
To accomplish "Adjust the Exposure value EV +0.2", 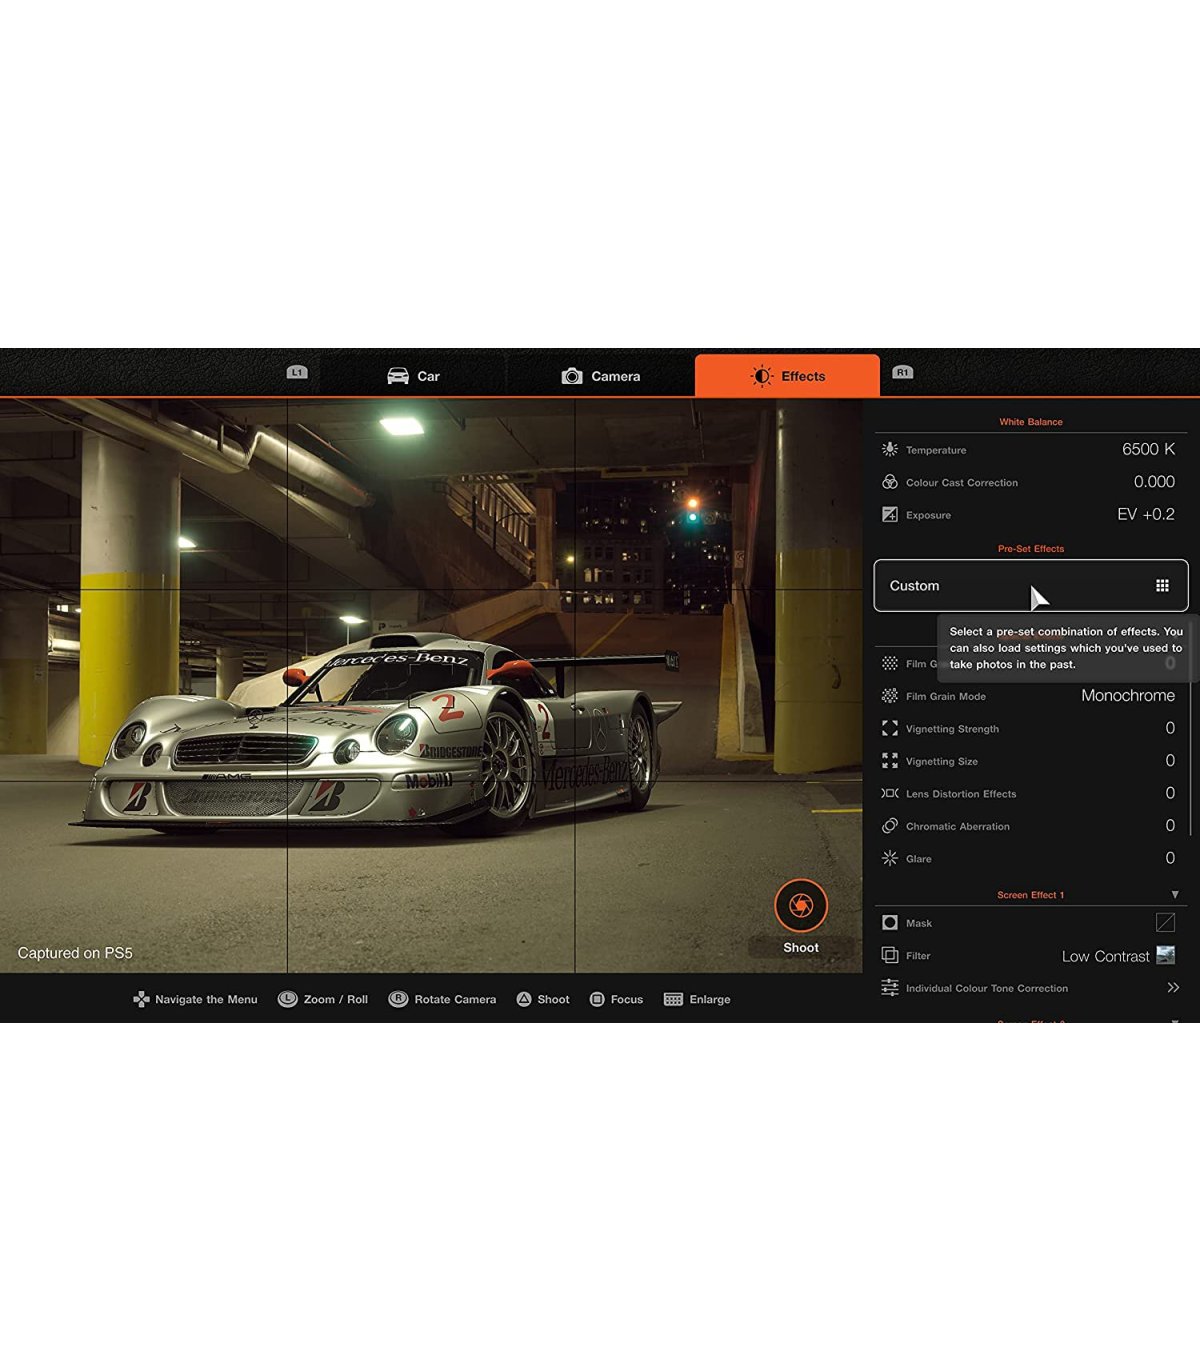I will [1146, 514].
